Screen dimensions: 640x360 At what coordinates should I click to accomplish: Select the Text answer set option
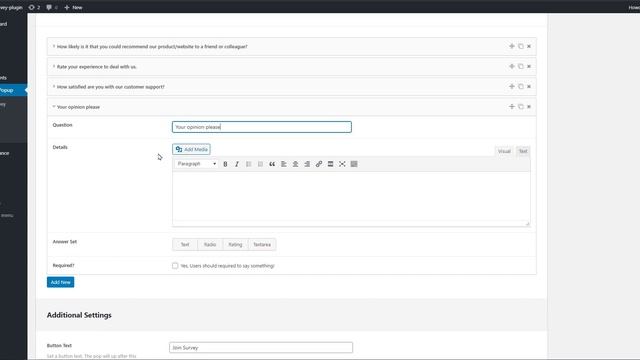point(185,244)
